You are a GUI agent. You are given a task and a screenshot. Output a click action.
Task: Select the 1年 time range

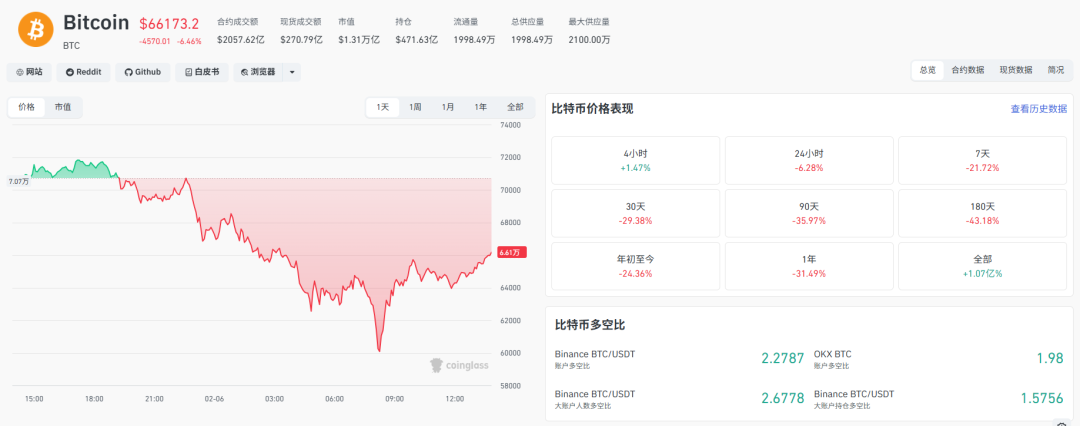(x=481, y=107)
